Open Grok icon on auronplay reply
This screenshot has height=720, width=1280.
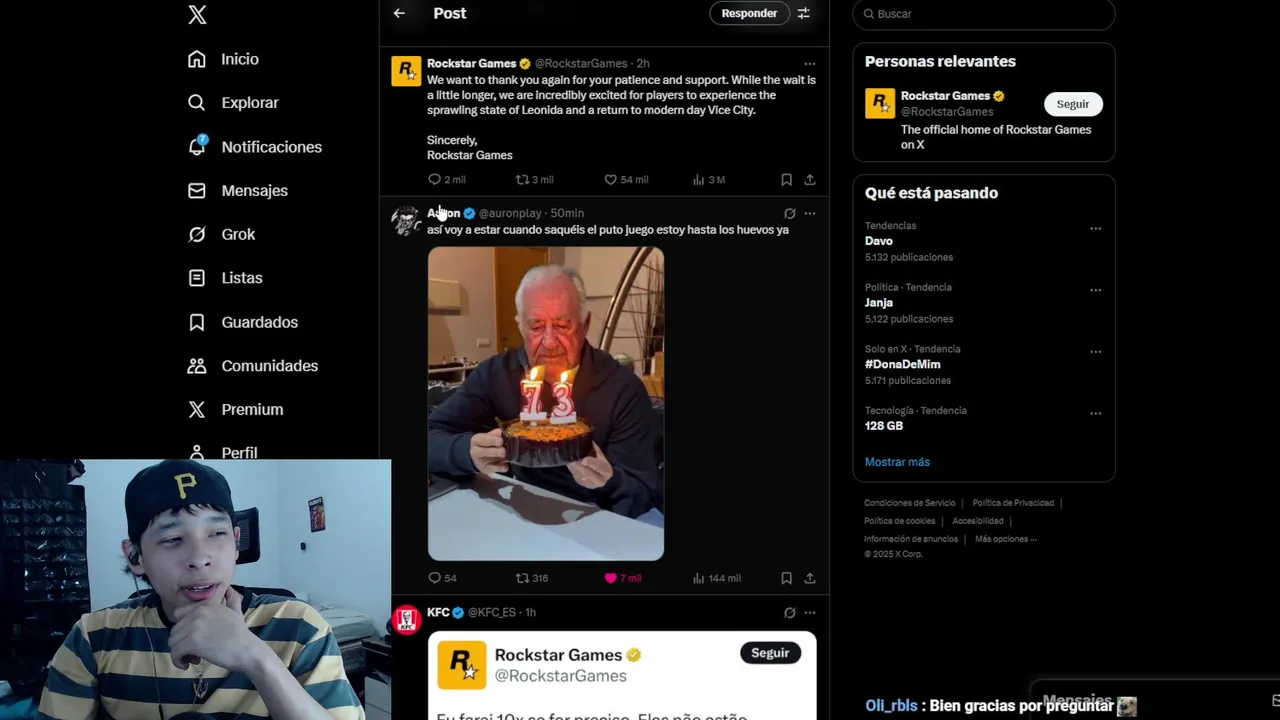pos(789,213)
